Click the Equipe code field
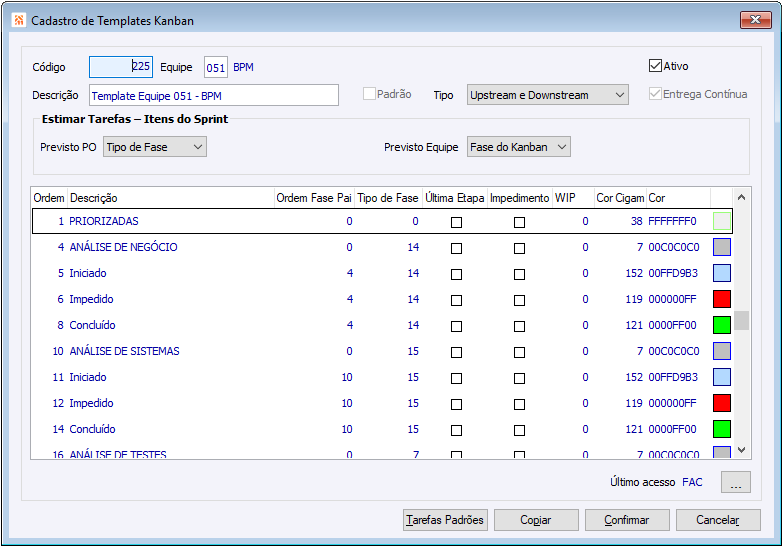This screenshot has height=546, width=783. 216,67
